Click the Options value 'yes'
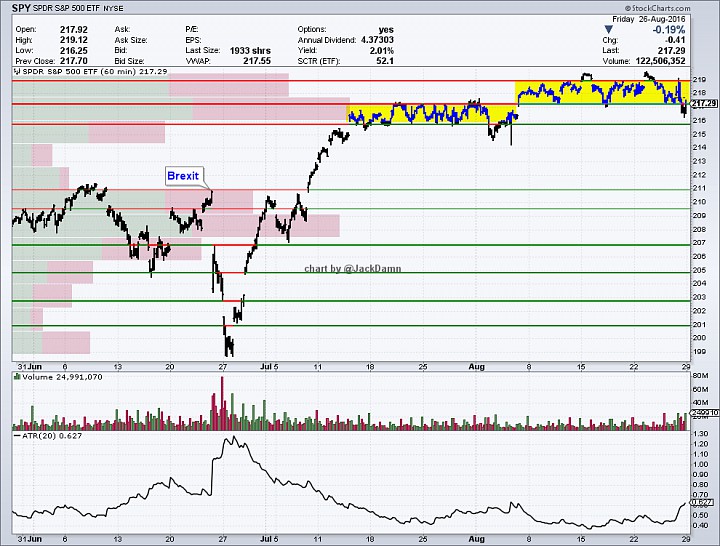Image resolution: width=720 pixels, height=546 pixels. pos(386,29)
